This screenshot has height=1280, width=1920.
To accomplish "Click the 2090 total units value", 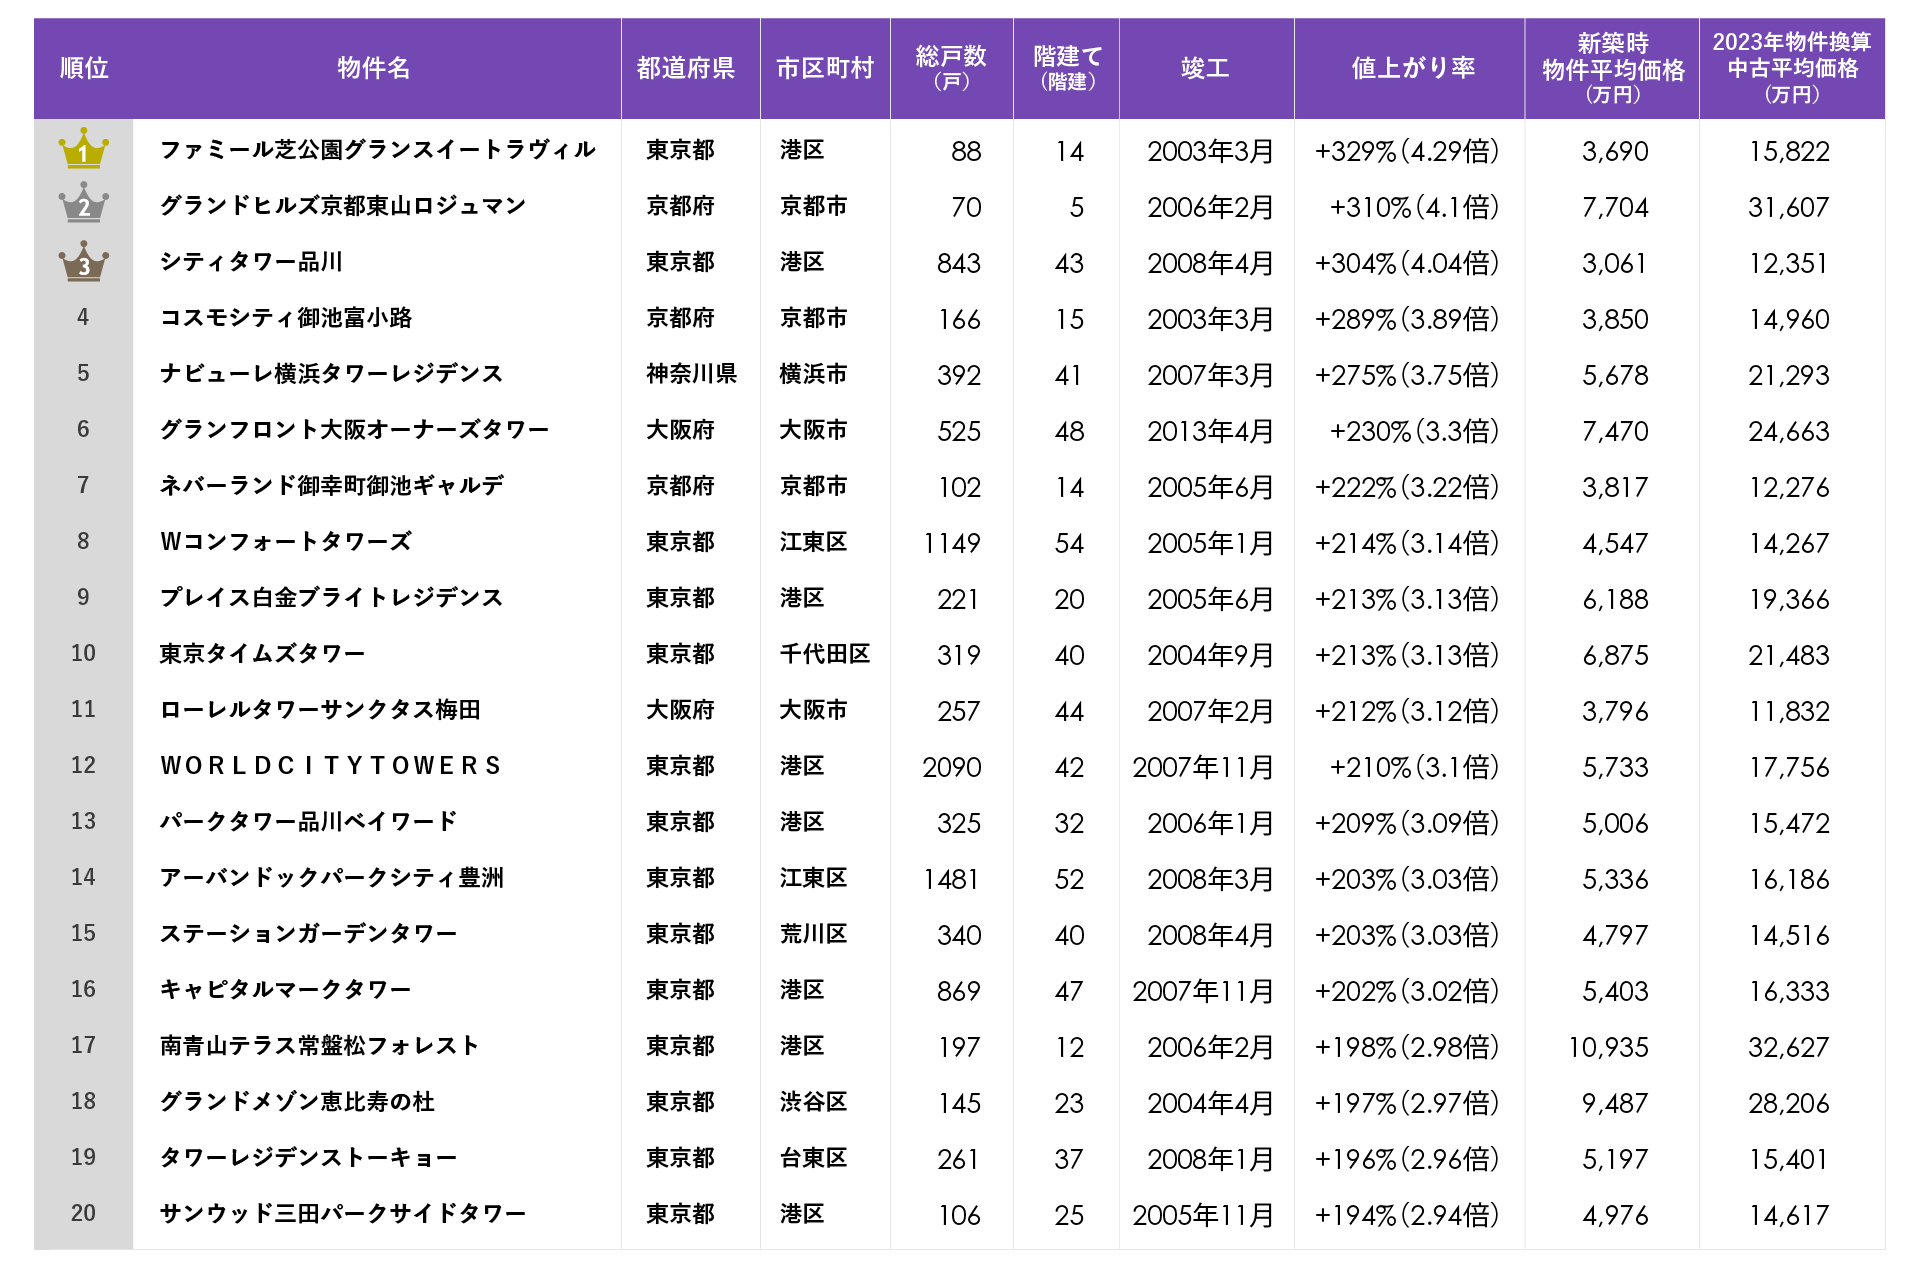I will [952, 767].
